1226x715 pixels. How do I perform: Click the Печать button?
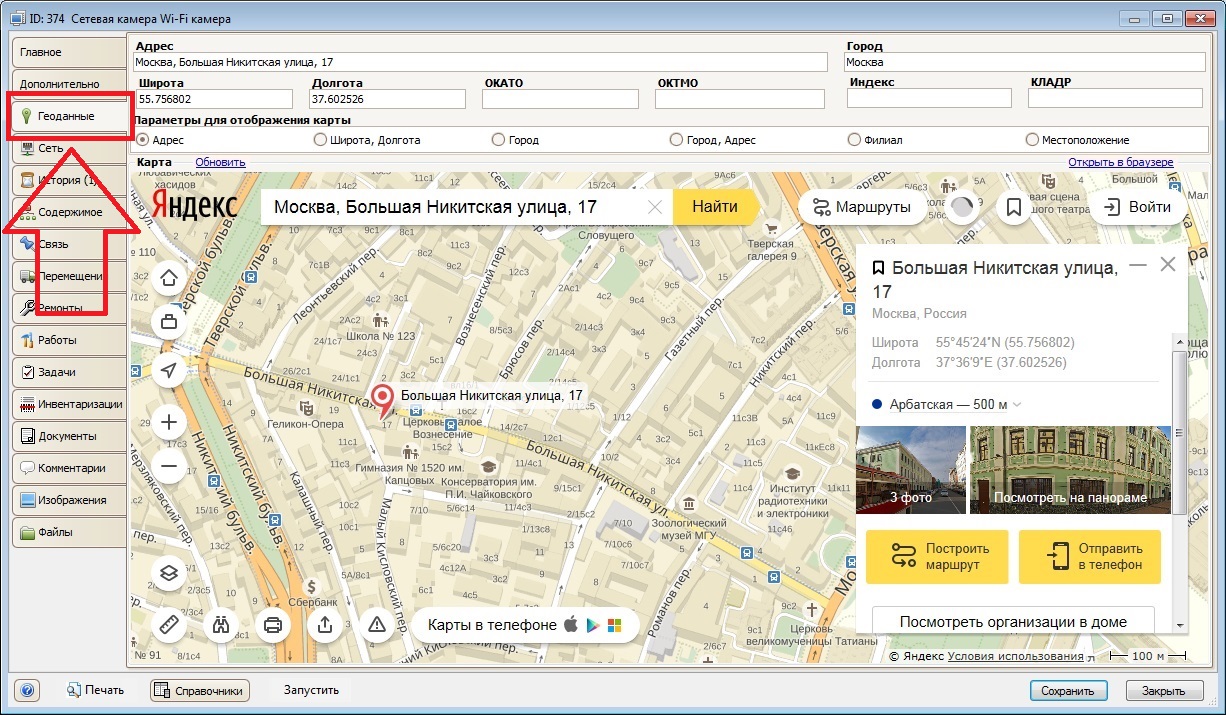click(x=96, y=690)
